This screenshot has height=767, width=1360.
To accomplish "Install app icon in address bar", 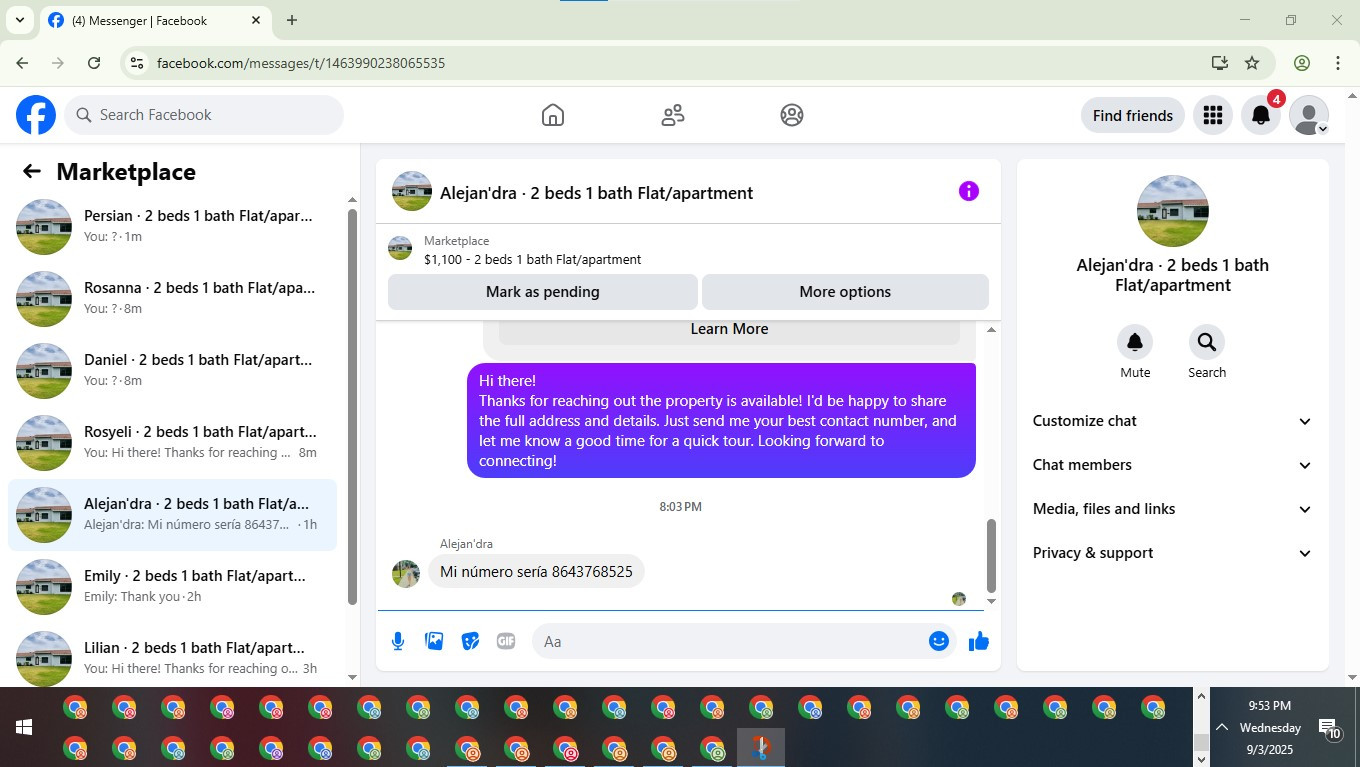I will (1219, 63).
